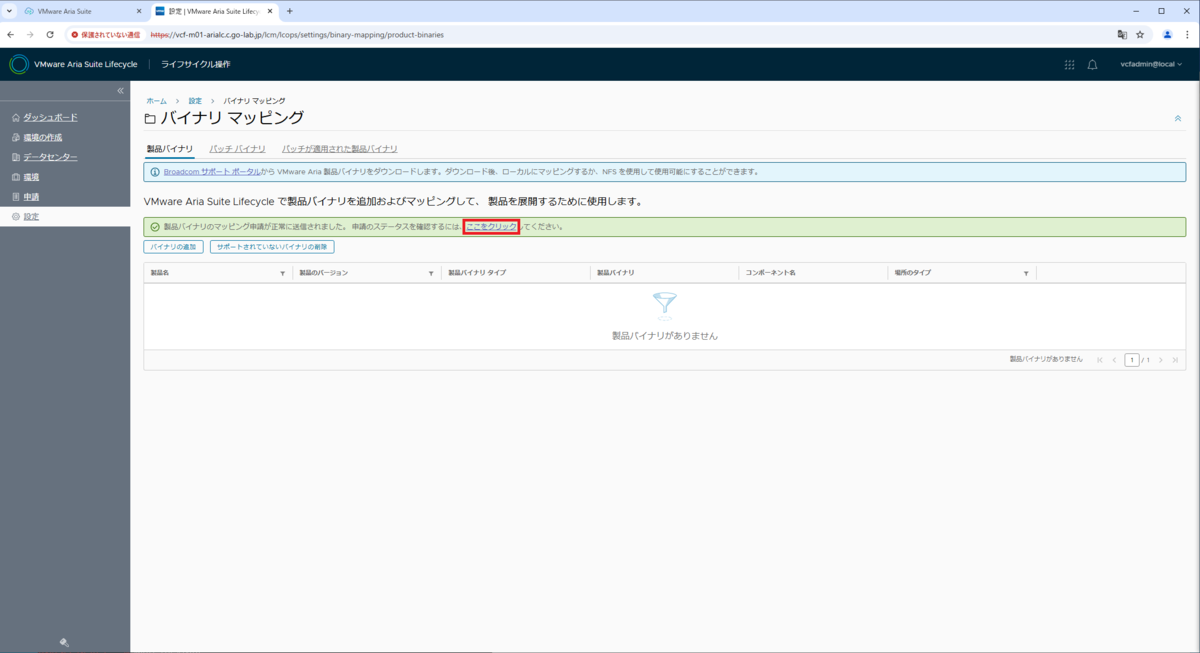Open the browser translate icon
Viewport: 1200px width, 653px height.
1122,35
